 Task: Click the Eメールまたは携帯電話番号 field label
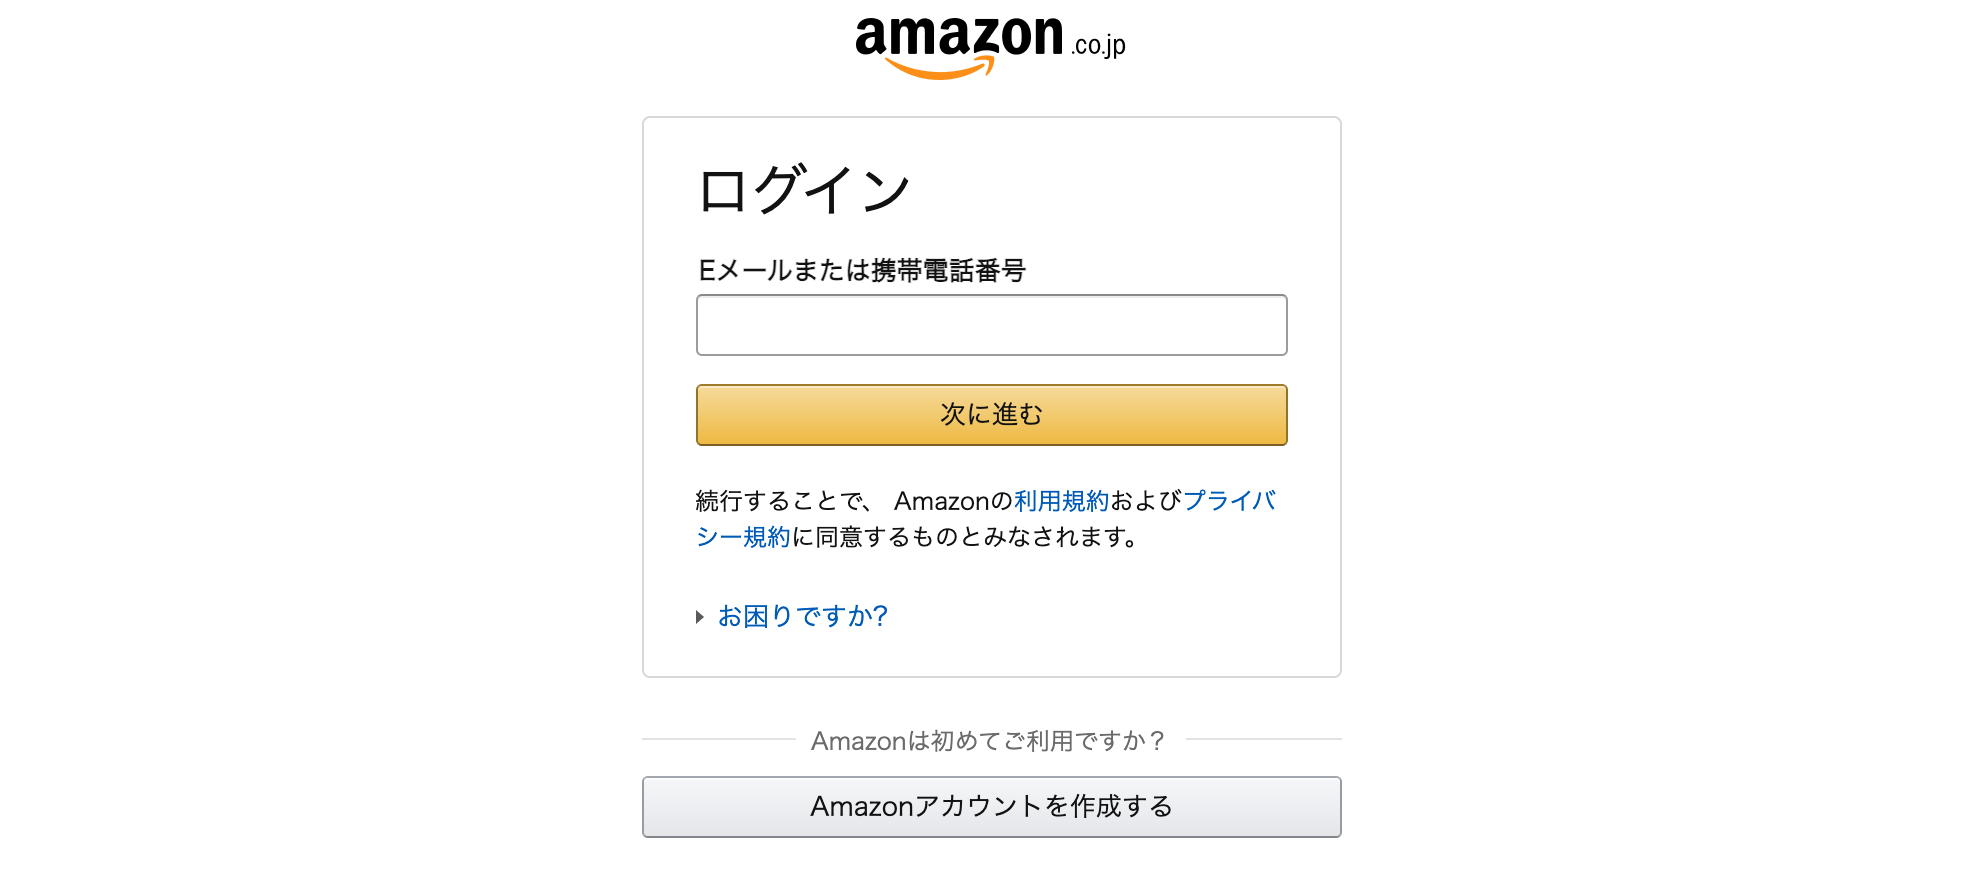(862, 271)
